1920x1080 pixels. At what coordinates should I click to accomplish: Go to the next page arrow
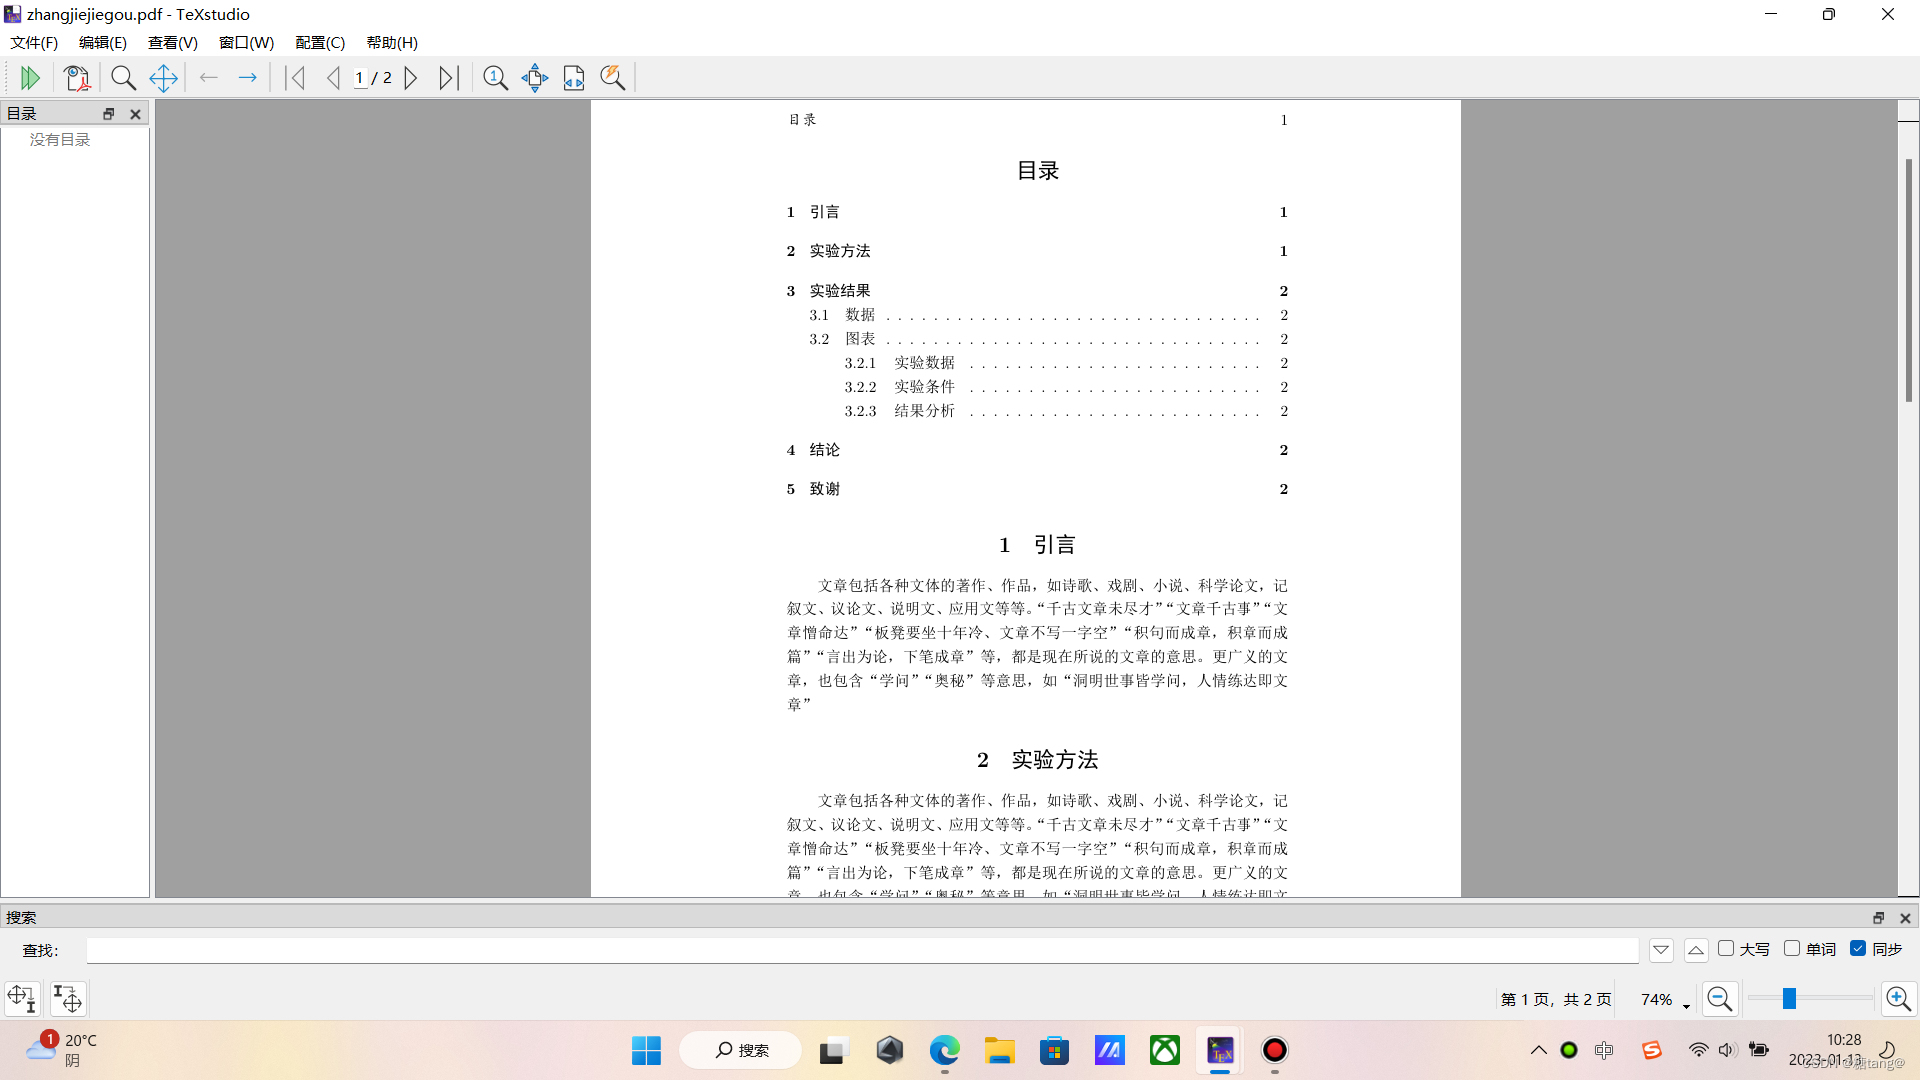(411, 77)
